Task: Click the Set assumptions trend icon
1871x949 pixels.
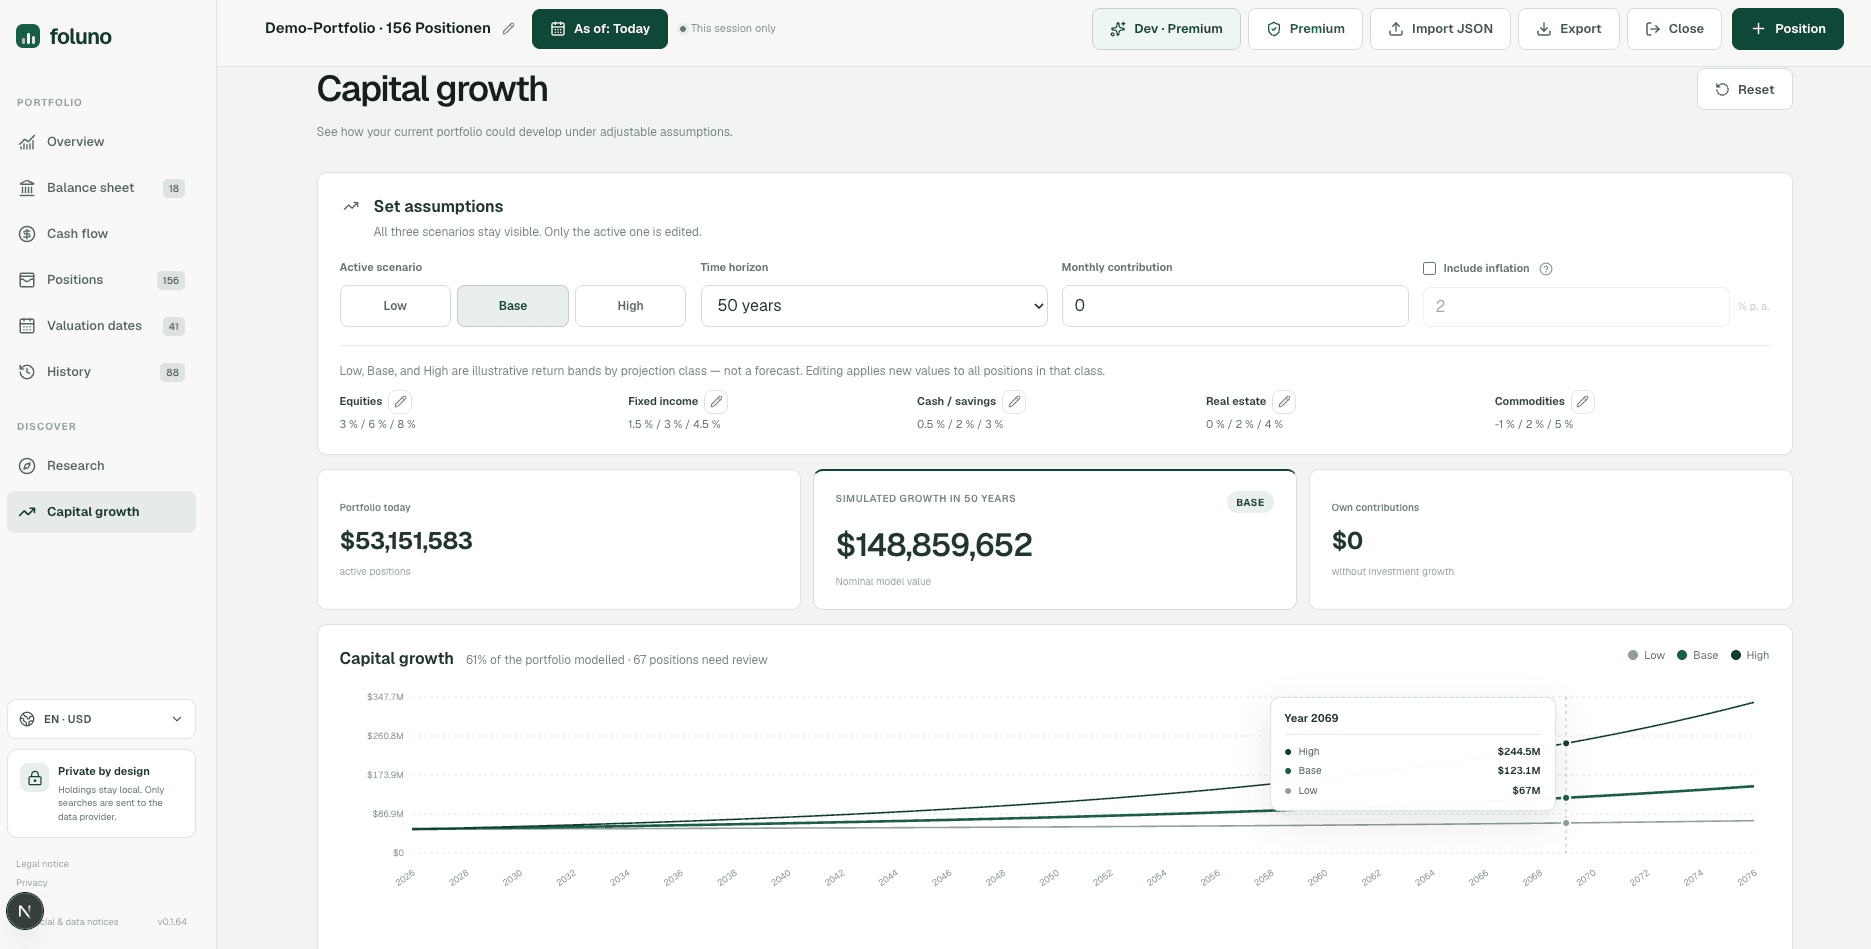Action: click(x=351, y=206)
